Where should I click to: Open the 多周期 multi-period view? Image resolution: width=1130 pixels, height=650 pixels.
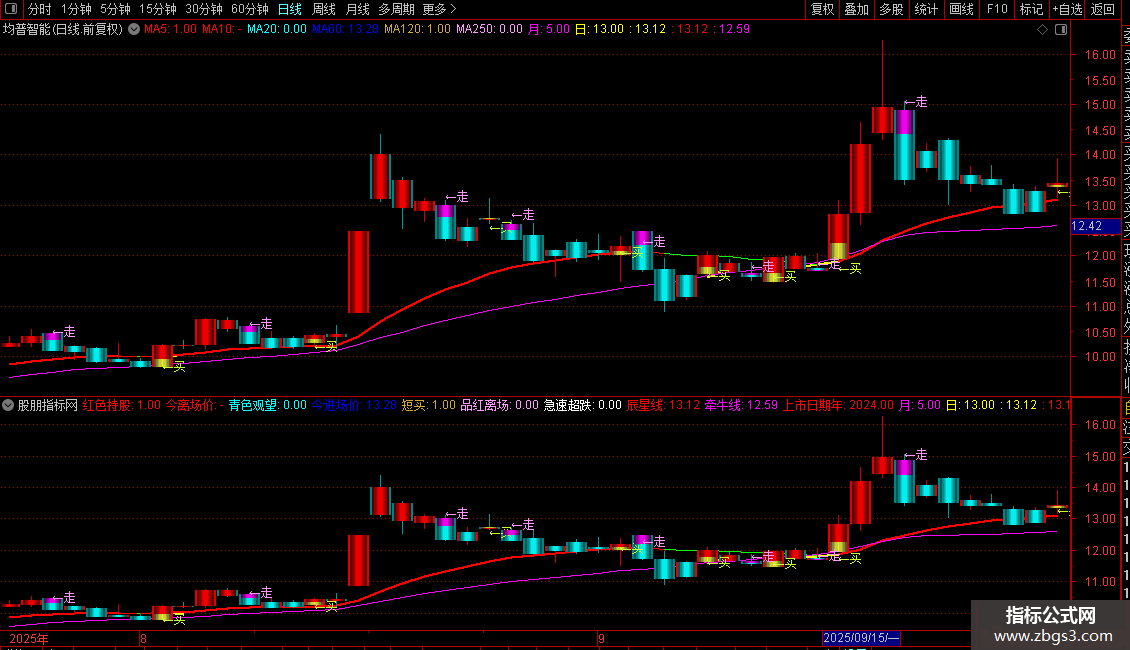396,9
